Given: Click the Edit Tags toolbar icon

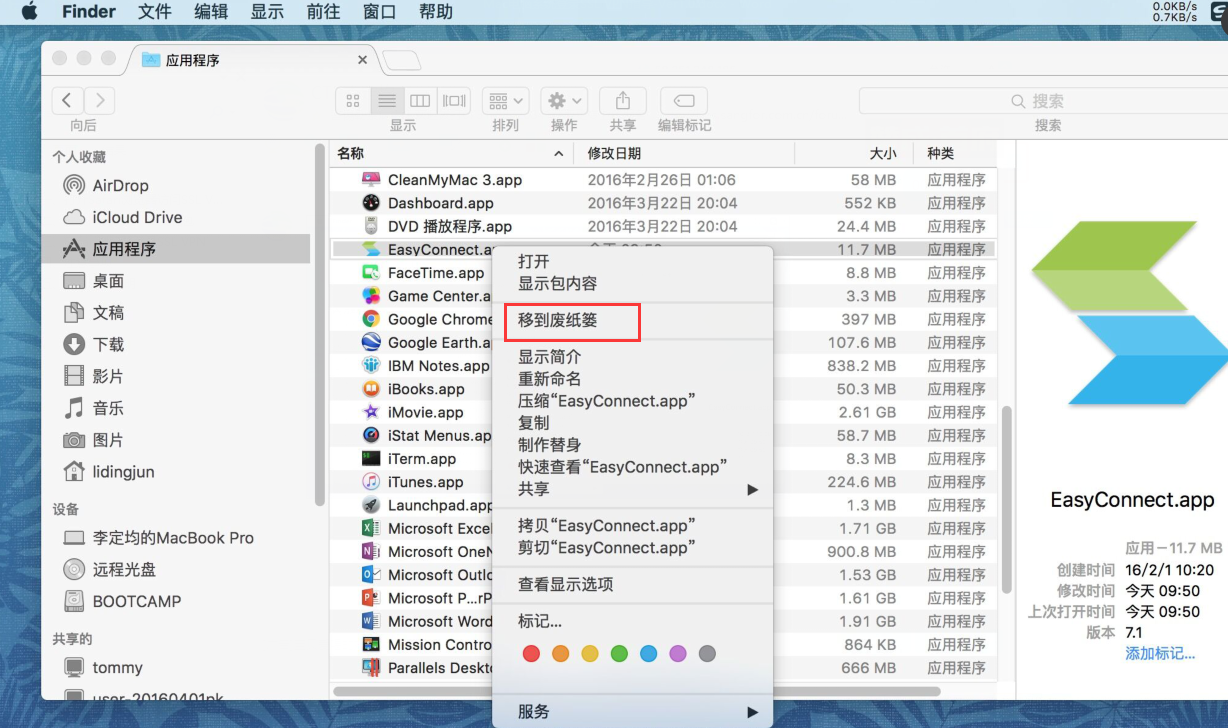Looking at the screenshot, I should click(x=684, y=101).
